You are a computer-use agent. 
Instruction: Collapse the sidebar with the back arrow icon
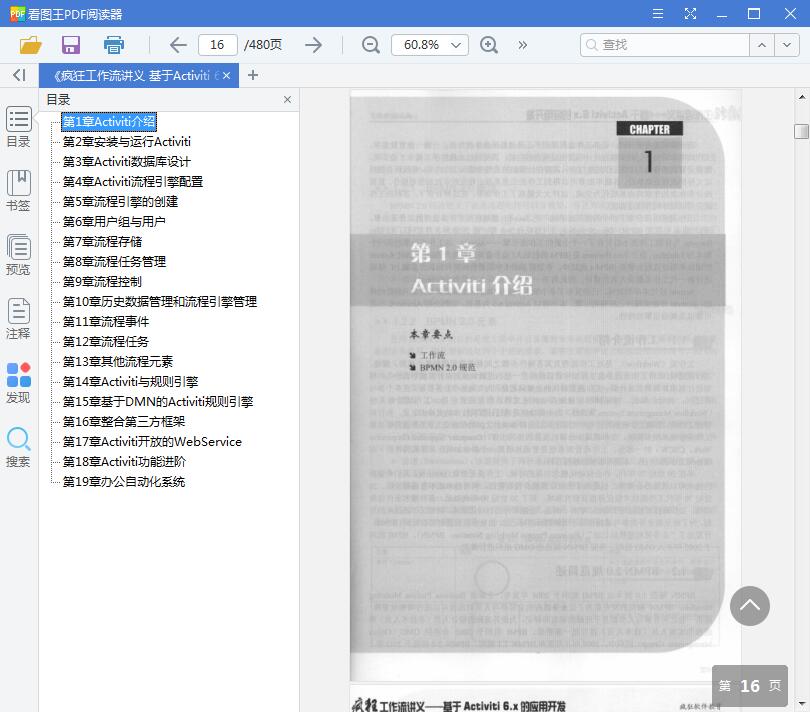pos(19,75)
